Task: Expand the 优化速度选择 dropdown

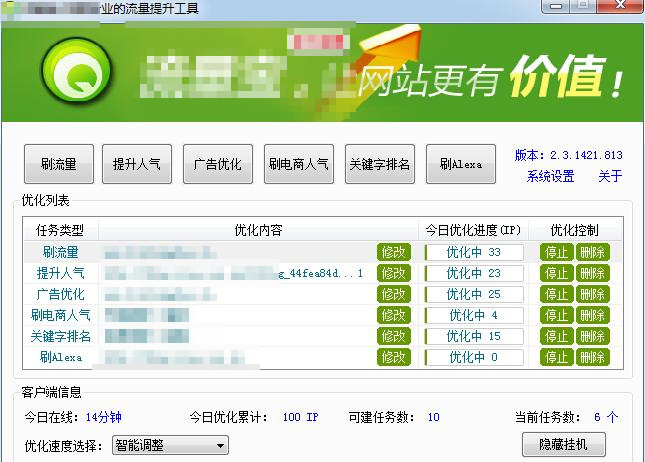Action: 170,444
